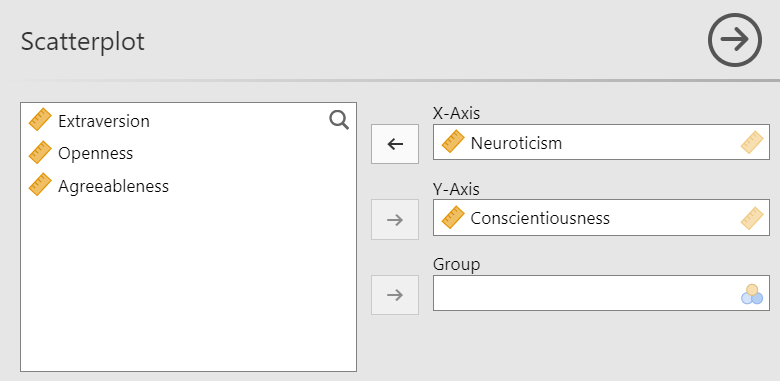Image resolution: width=780 pixels, height=381 pixels.
Task: Open the variable search magnifier
Action: (x=339, y=120)
